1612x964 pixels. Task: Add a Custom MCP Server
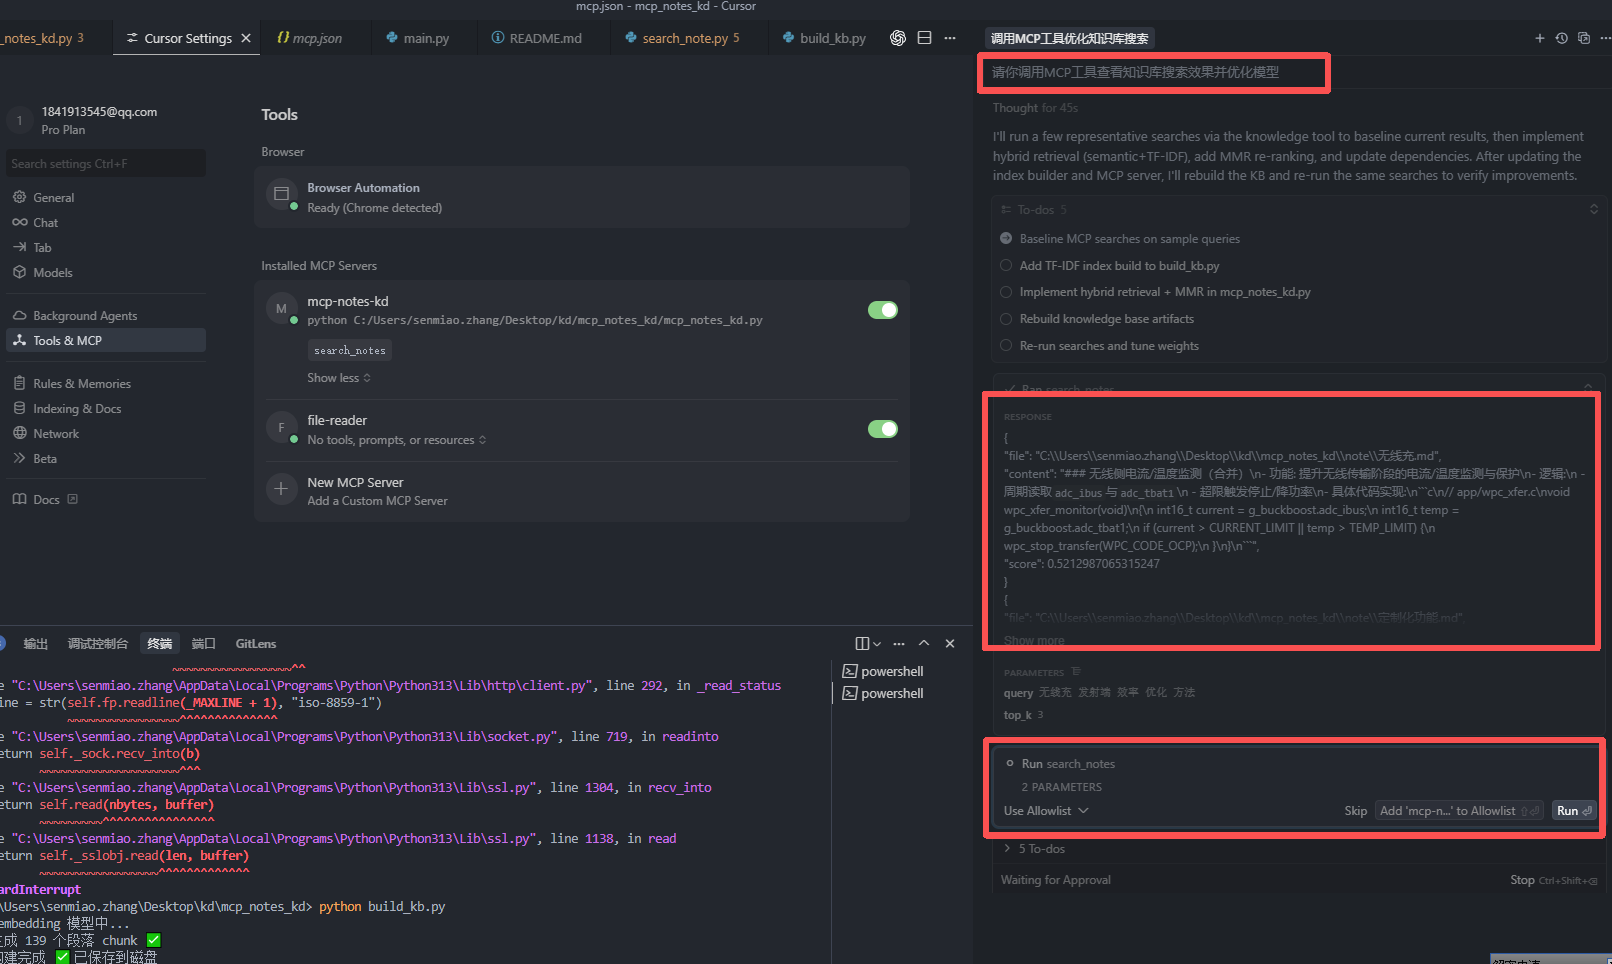click(377, 501)
